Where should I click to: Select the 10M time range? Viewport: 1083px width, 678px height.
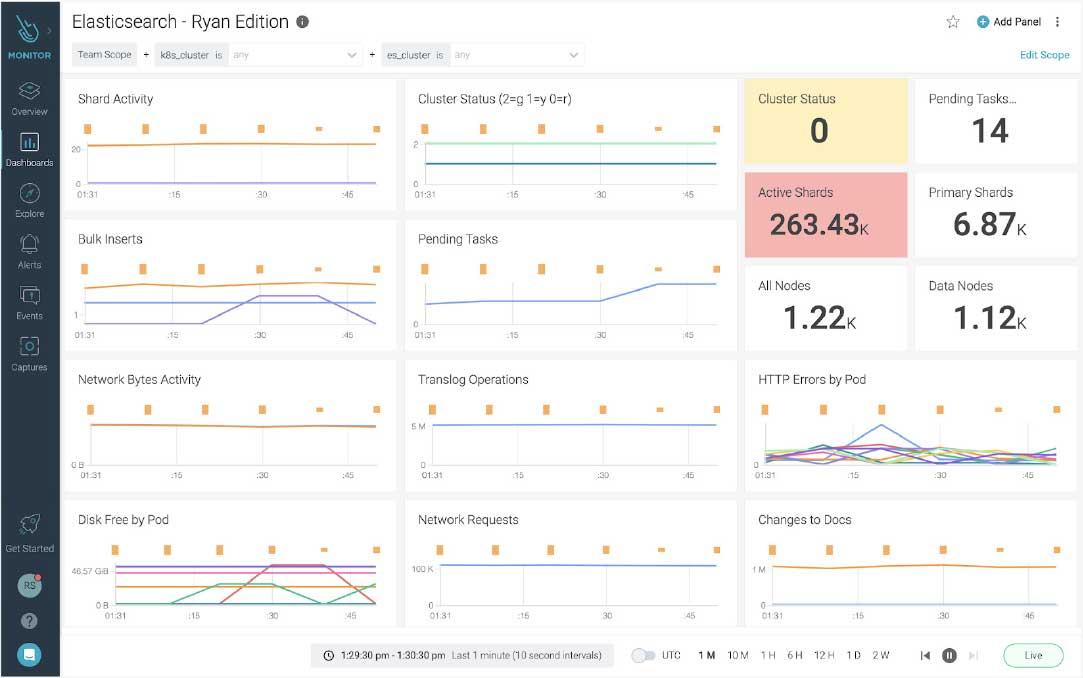pyautogui.click(x=737, y=656)
